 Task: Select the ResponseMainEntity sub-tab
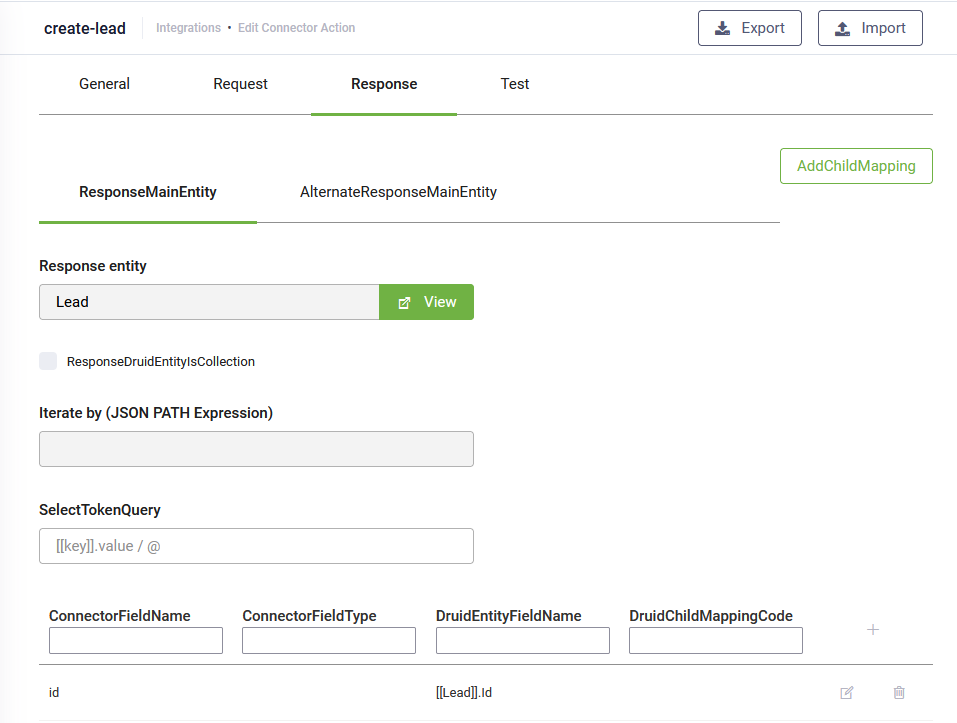tap(148, 192)
